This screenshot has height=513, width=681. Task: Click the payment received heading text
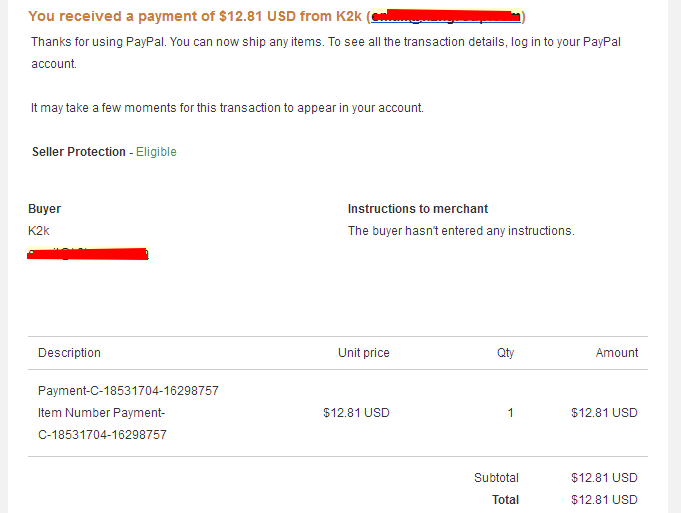(x=277, y=16)
